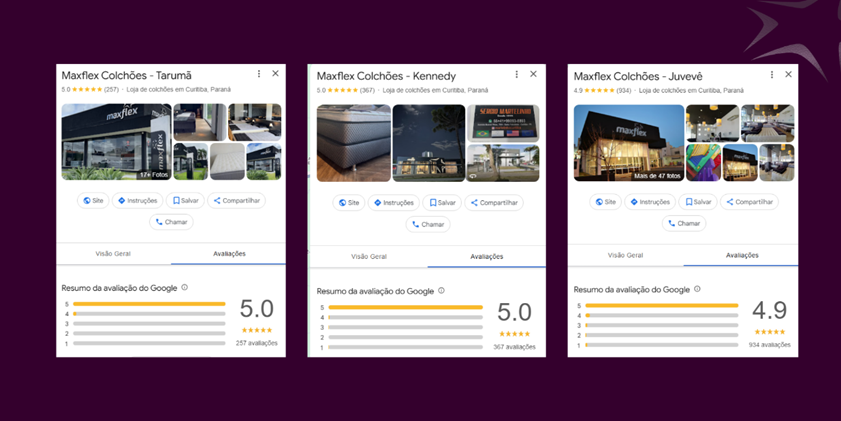Close the Tarumã card
This screenshot has height=421, width=841.
[x=275, y=73]
